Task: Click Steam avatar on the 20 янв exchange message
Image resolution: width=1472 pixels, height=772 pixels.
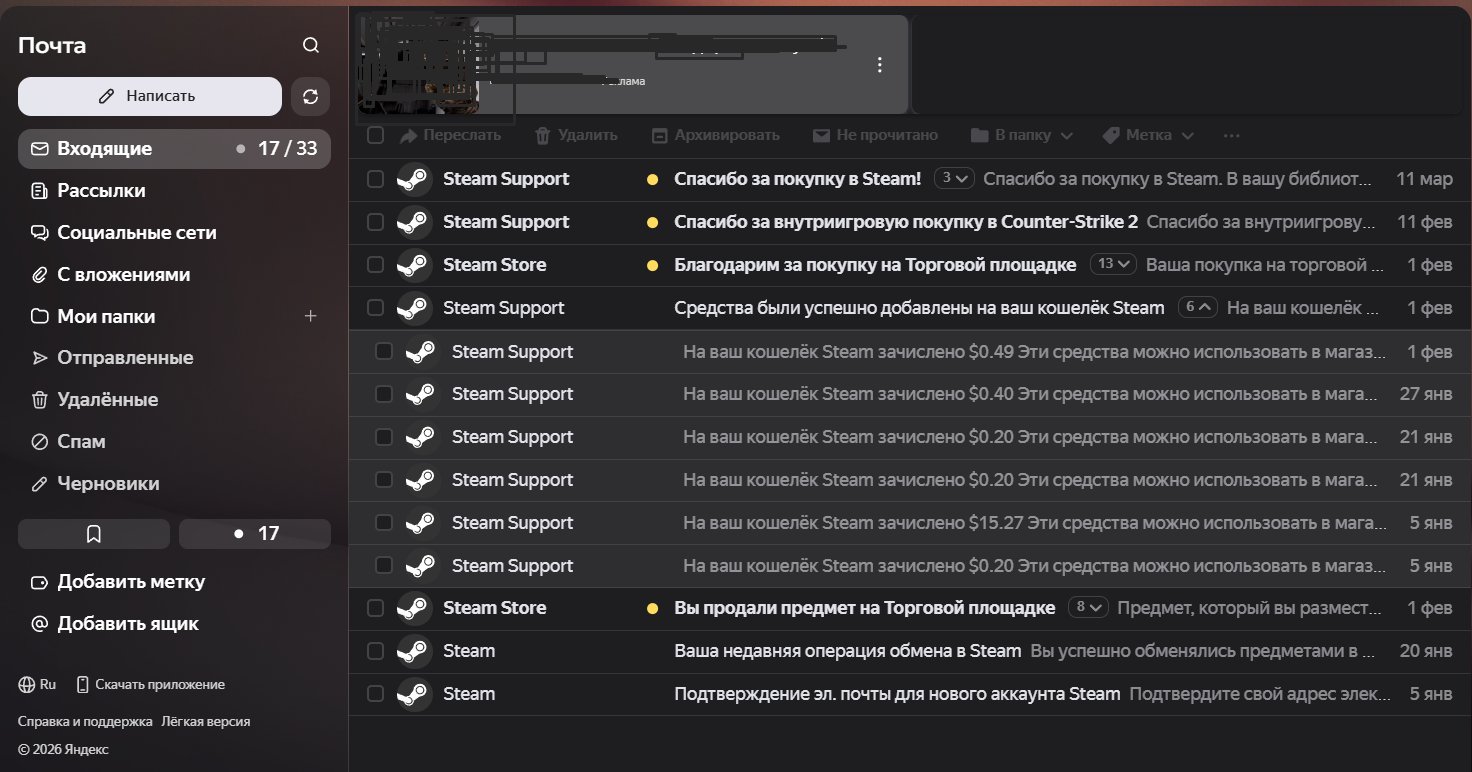Action: click(x=414, y=651)
